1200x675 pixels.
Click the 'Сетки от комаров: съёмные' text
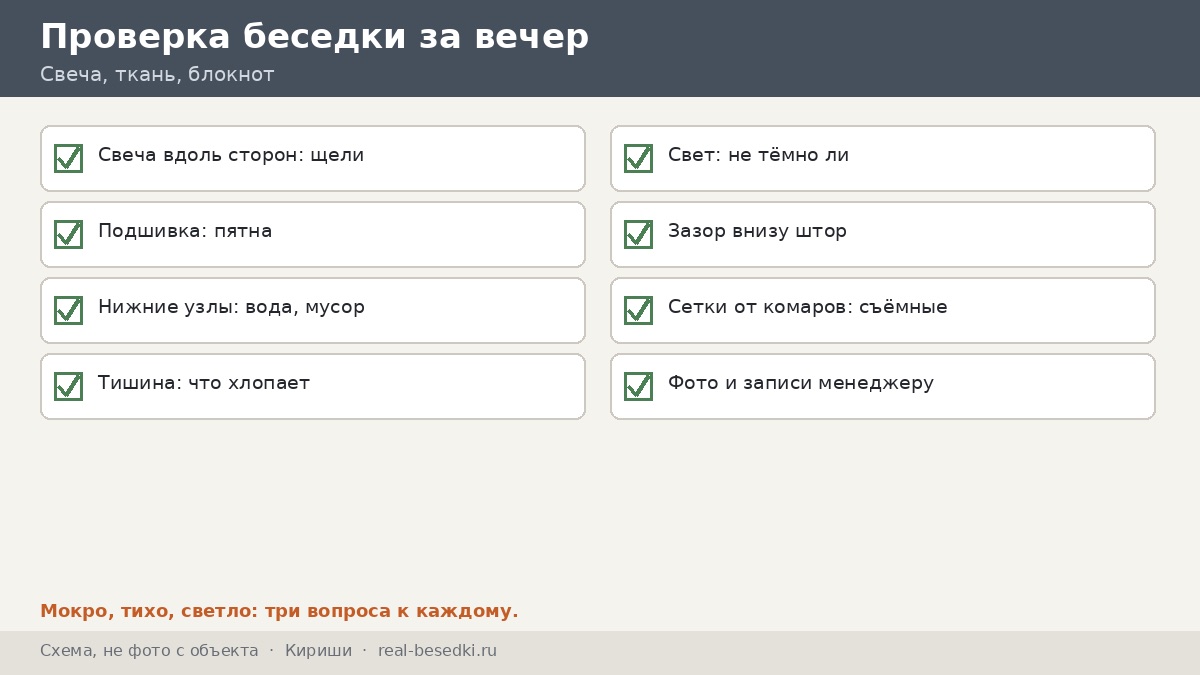[808, 307]
